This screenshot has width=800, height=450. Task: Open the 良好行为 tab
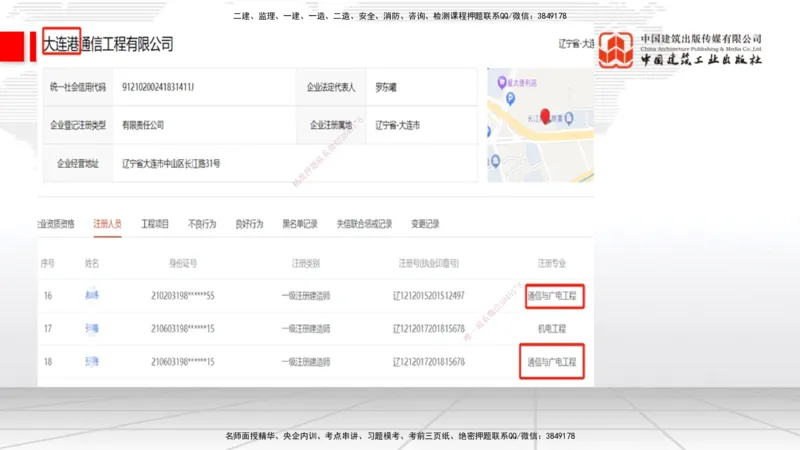click(249, 223)
